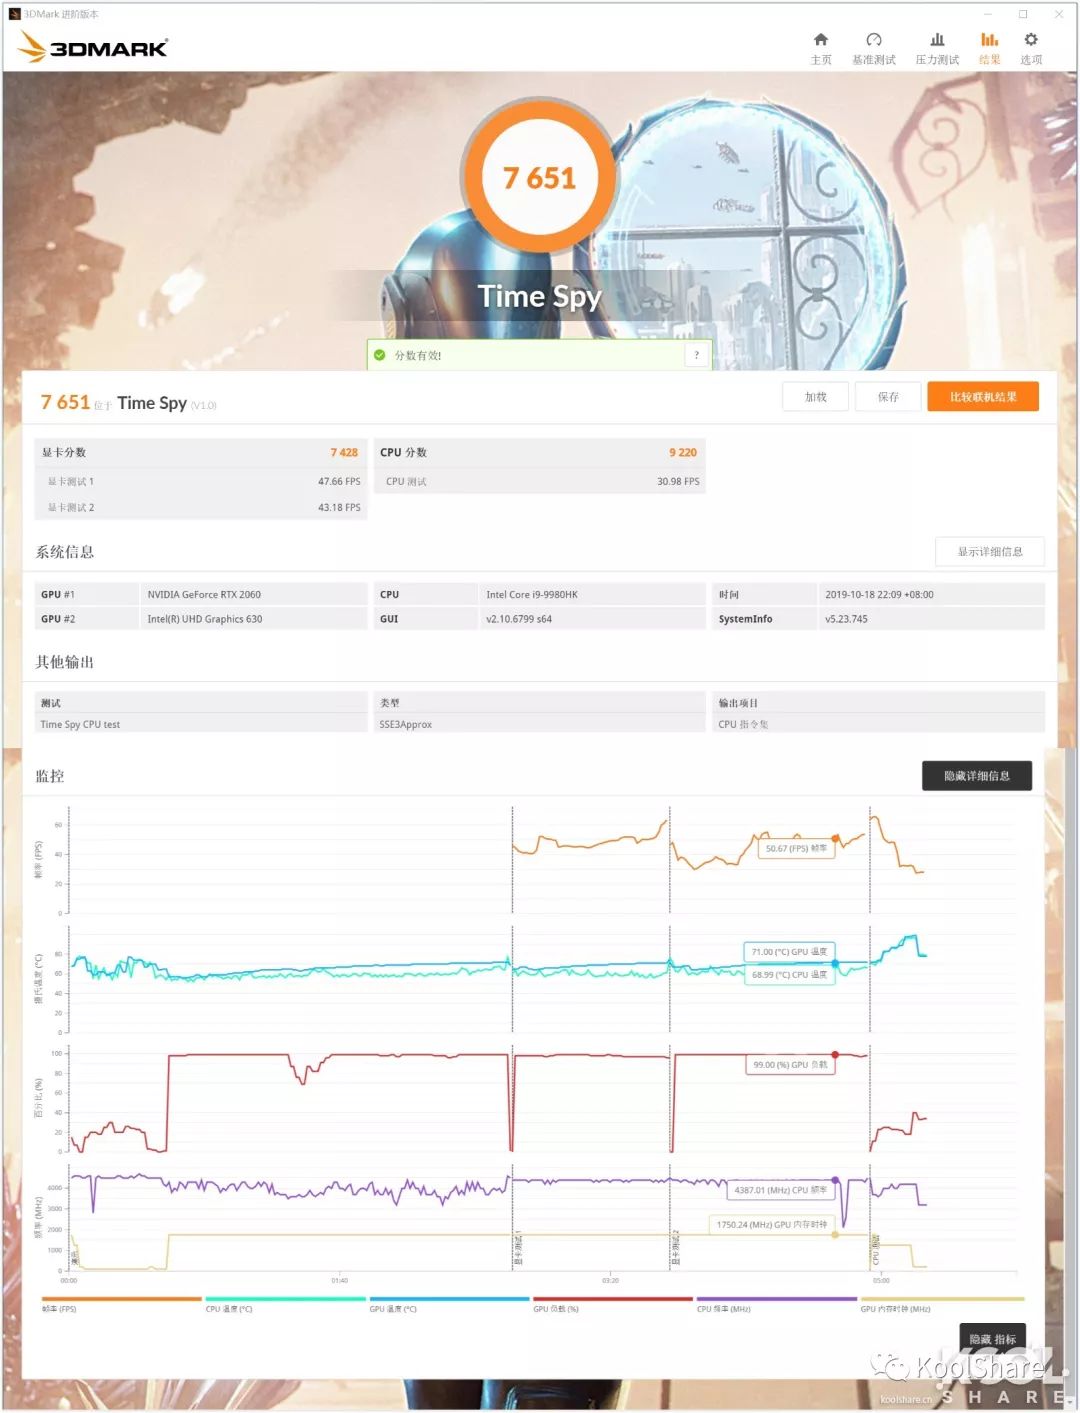Screen dimensions: 1080x1413
Task: Click the SystemInfo v5.23.745 cell
Action: tap(931, 619)
